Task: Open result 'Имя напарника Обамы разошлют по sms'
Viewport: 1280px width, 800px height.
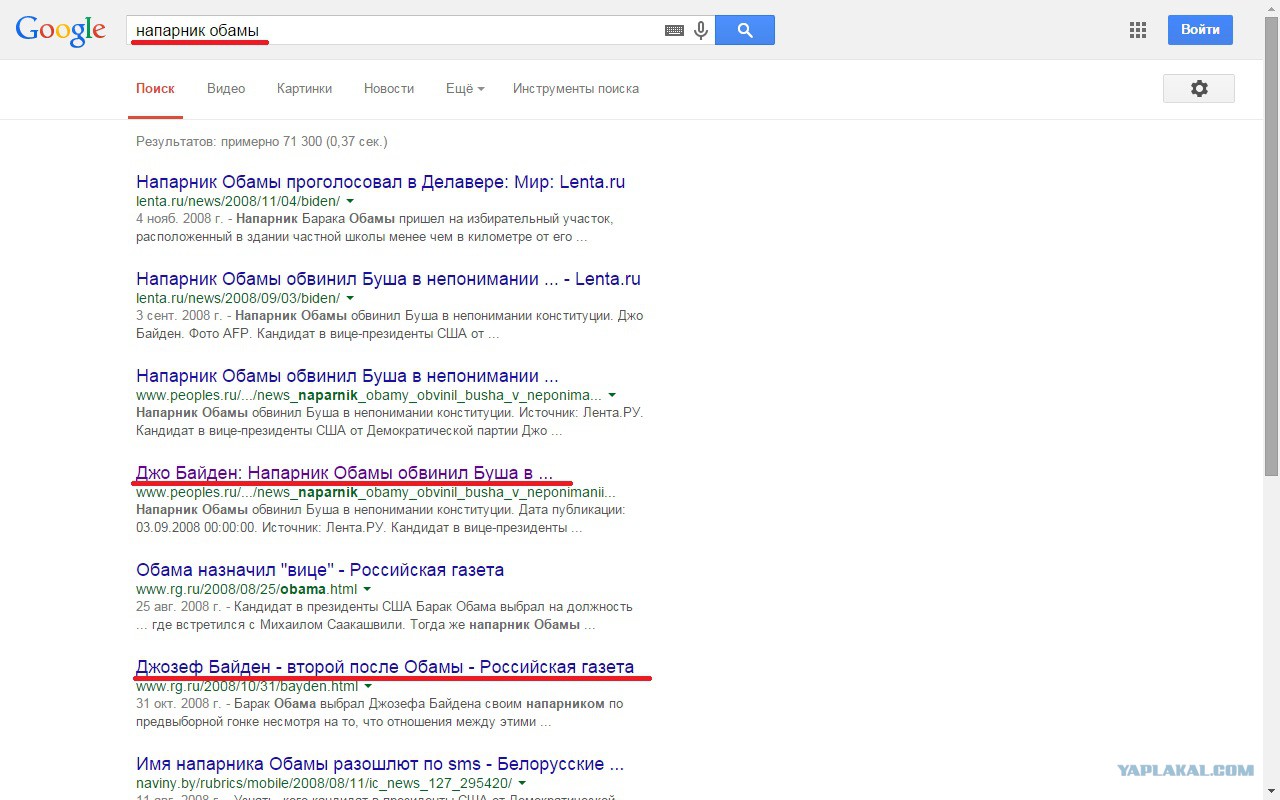Action: (380, 764)
